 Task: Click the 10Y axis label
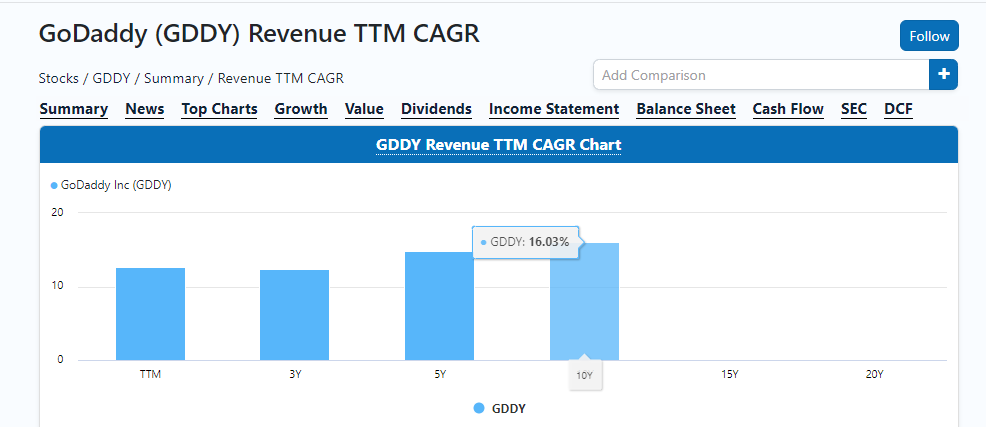coord(585,375)
